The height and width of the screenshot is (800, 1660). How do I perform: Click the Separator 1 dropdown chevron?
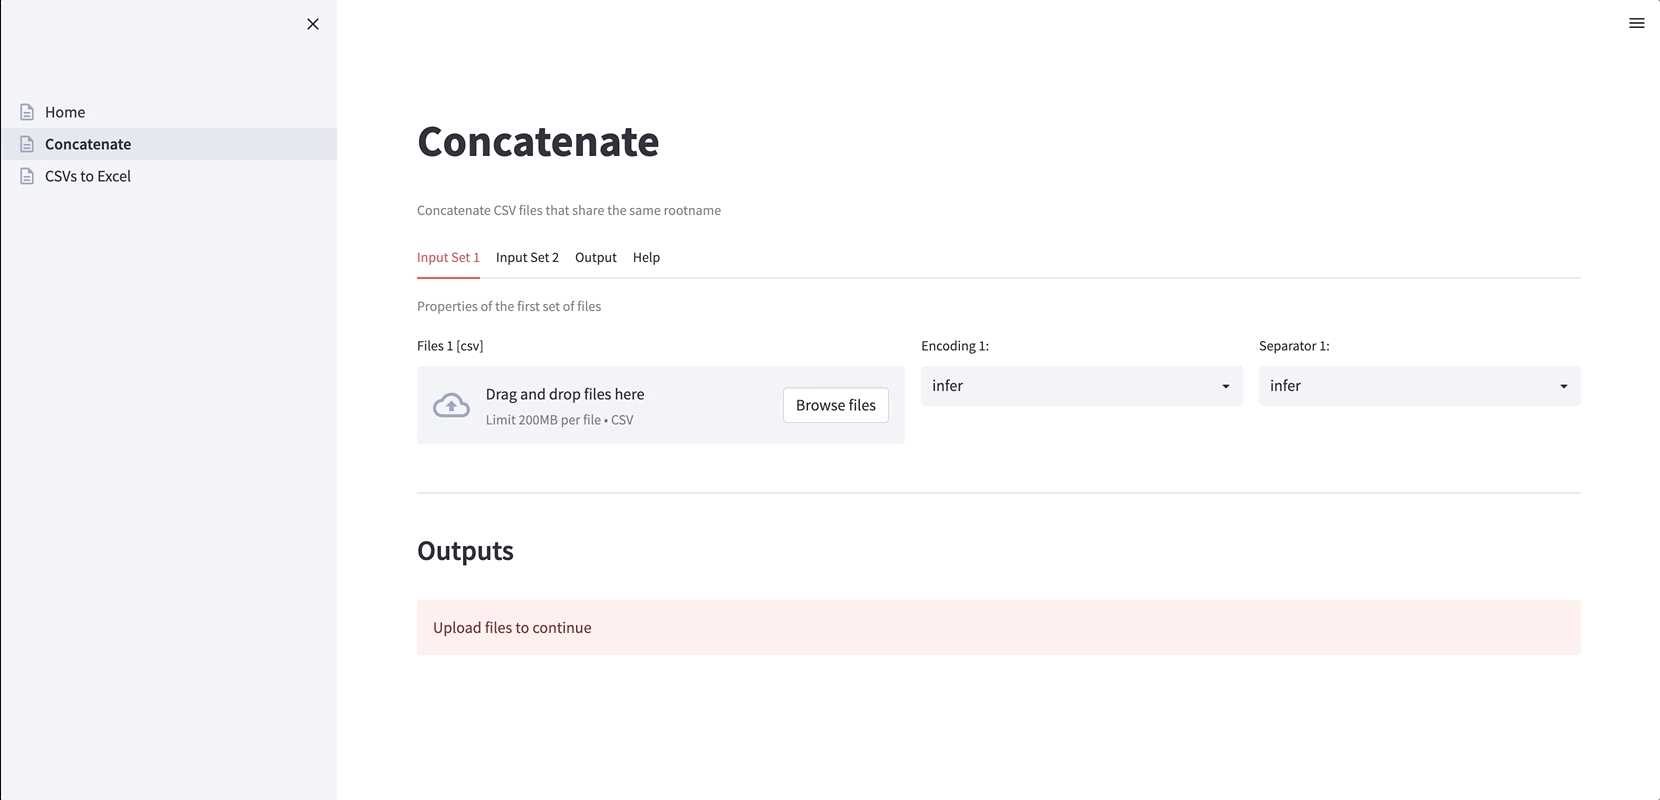(x=1564, y=385)
